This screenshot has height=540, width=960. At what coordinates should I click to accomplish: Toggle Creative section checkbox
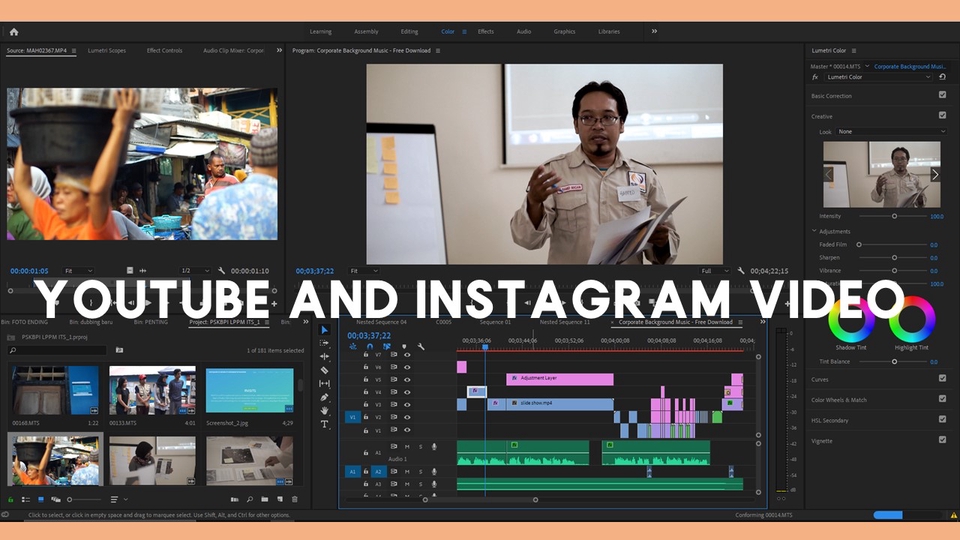(x=942, y=115)
